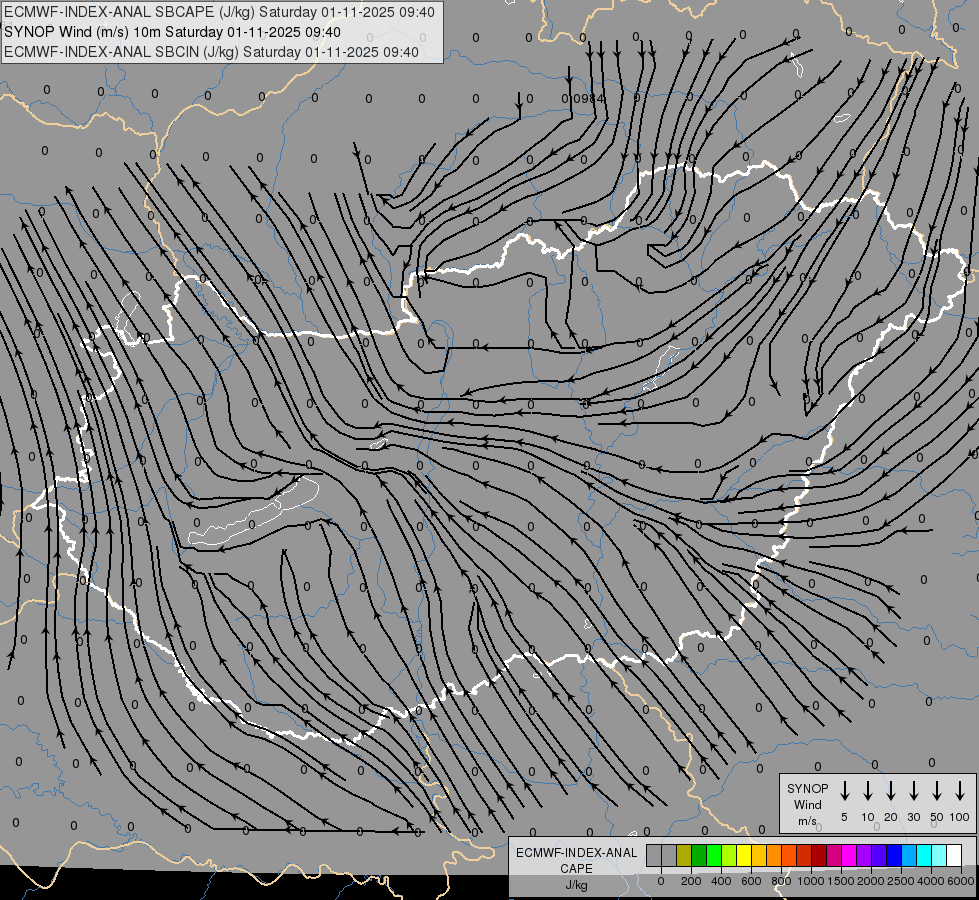The height and width of the screenshot is (900, 979).
Task: Click the 5 m/s wind arrow in legend
Action: (x=844, y=791)
